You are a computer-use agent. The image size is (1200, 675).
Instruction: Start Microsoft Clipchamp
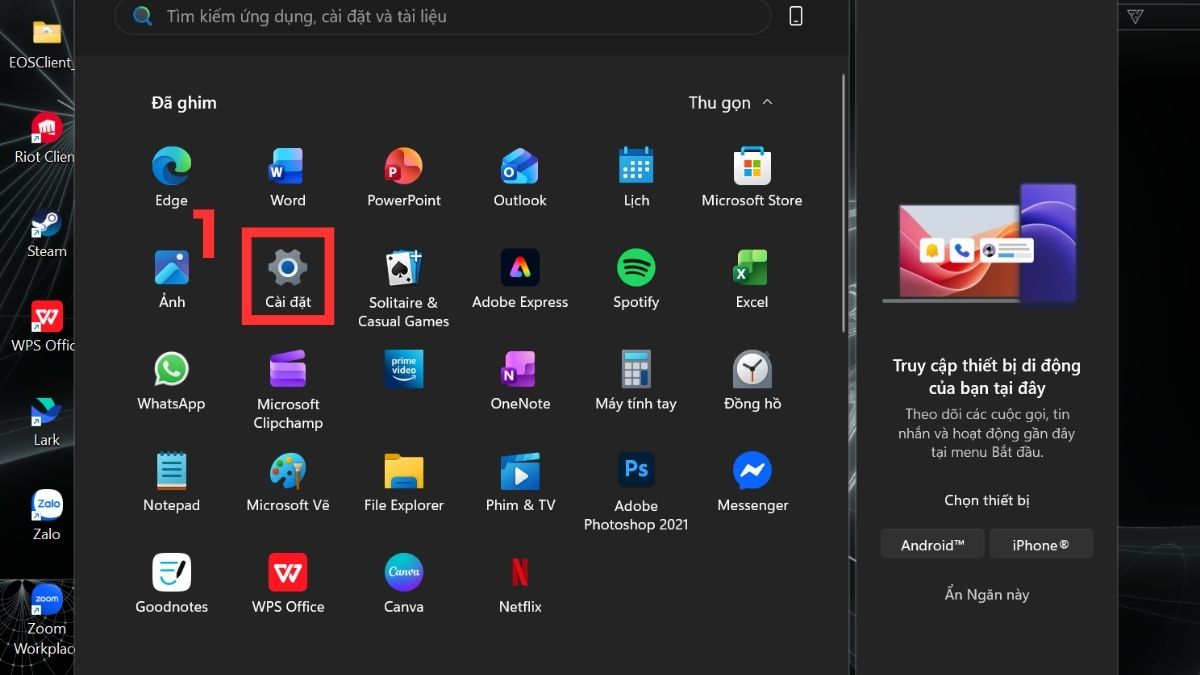287,370
